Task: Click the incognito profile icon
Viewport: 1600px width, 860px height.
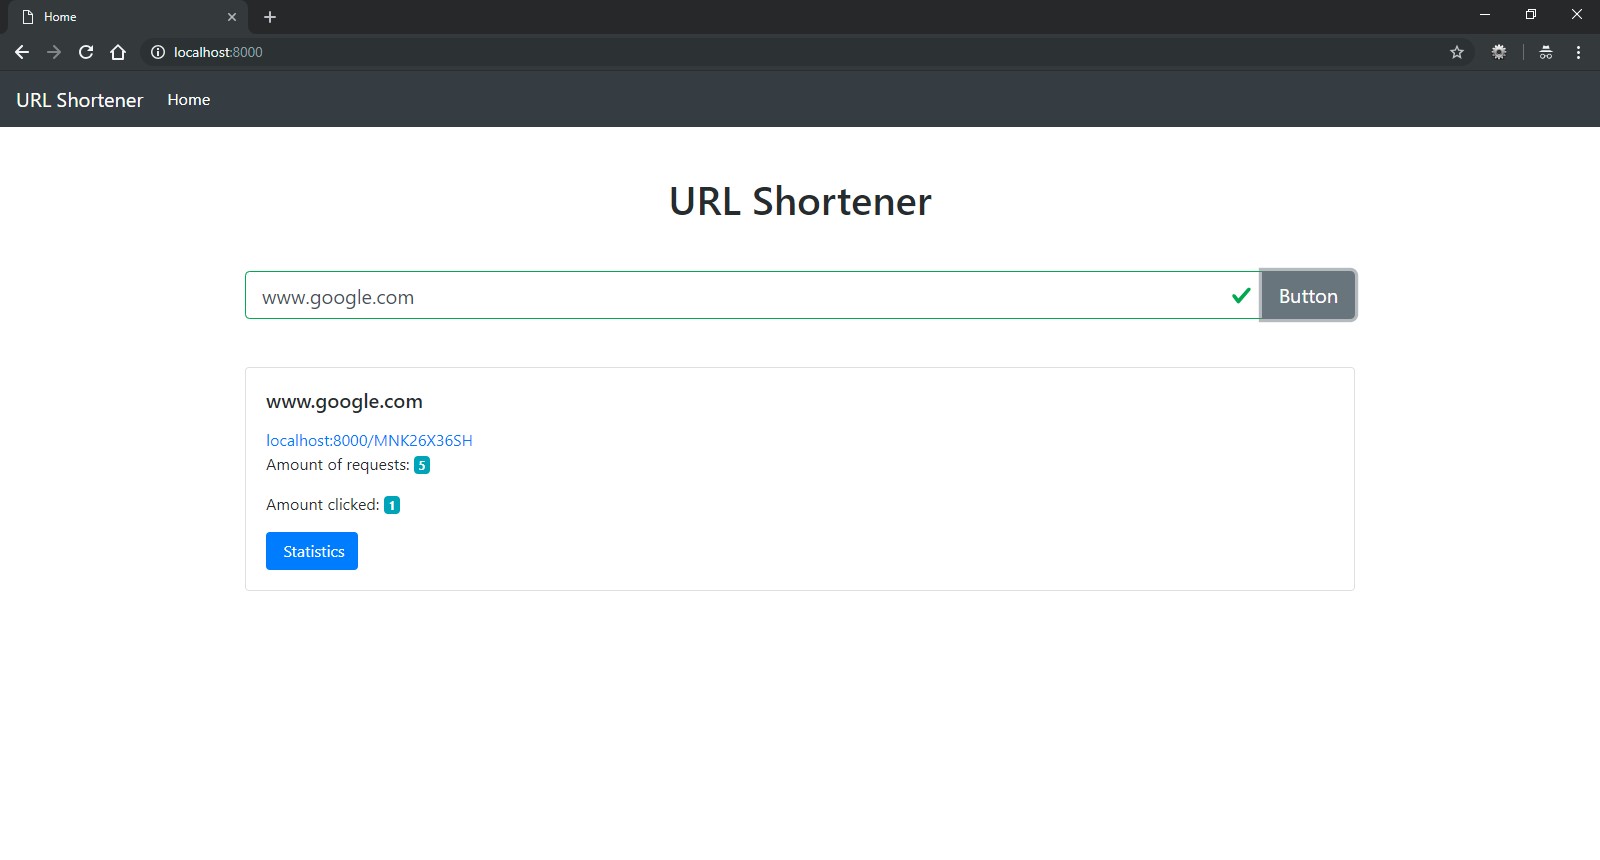Action: point(1546,52)
